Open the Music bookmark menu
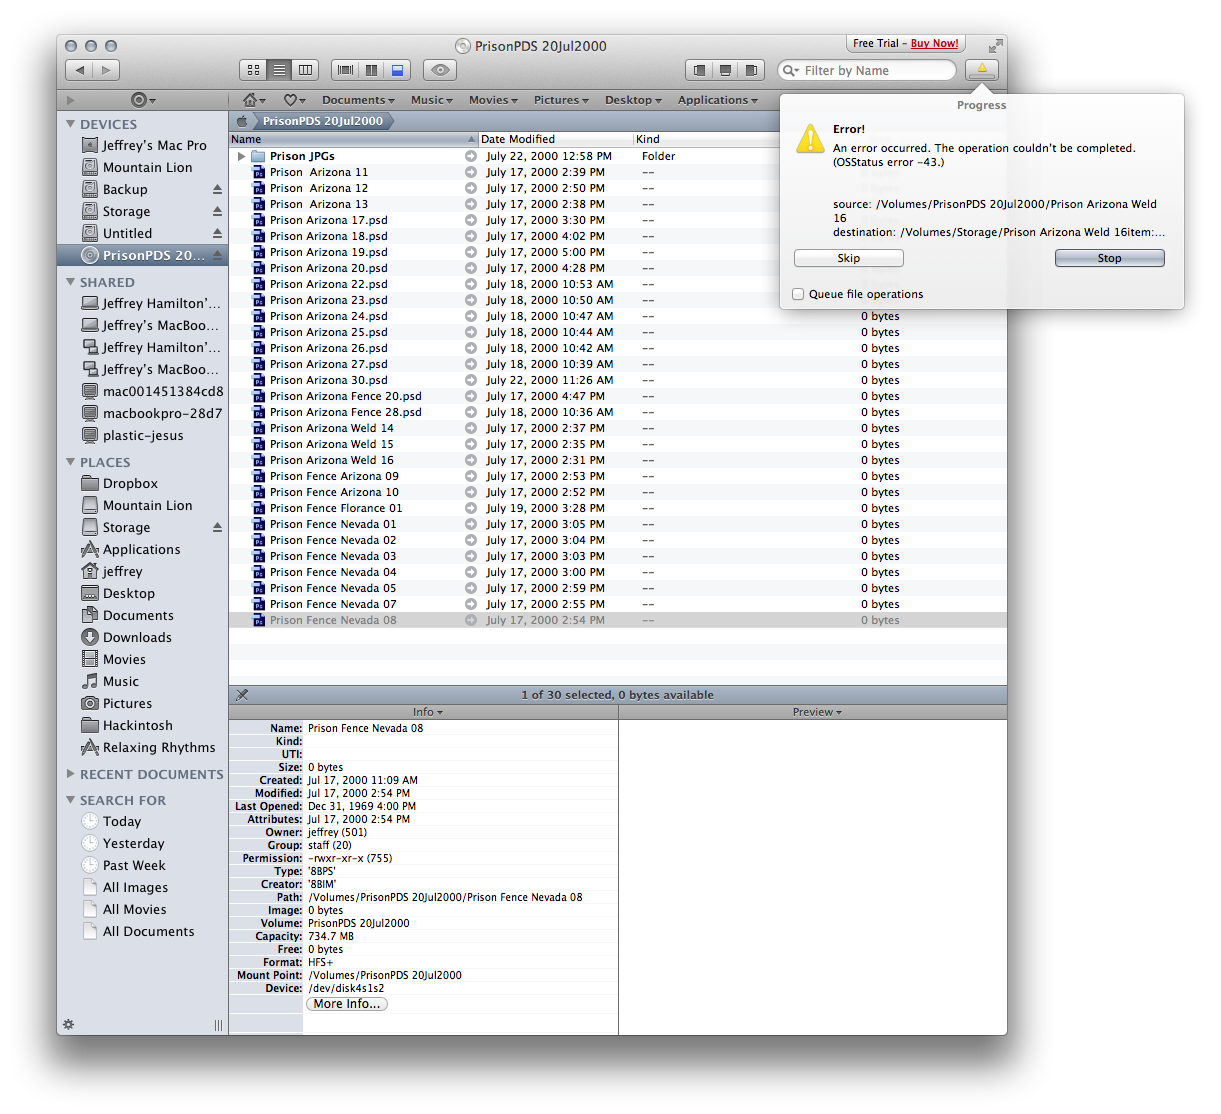Viewport: 1221px width, 1114px height. pos(432,100)
